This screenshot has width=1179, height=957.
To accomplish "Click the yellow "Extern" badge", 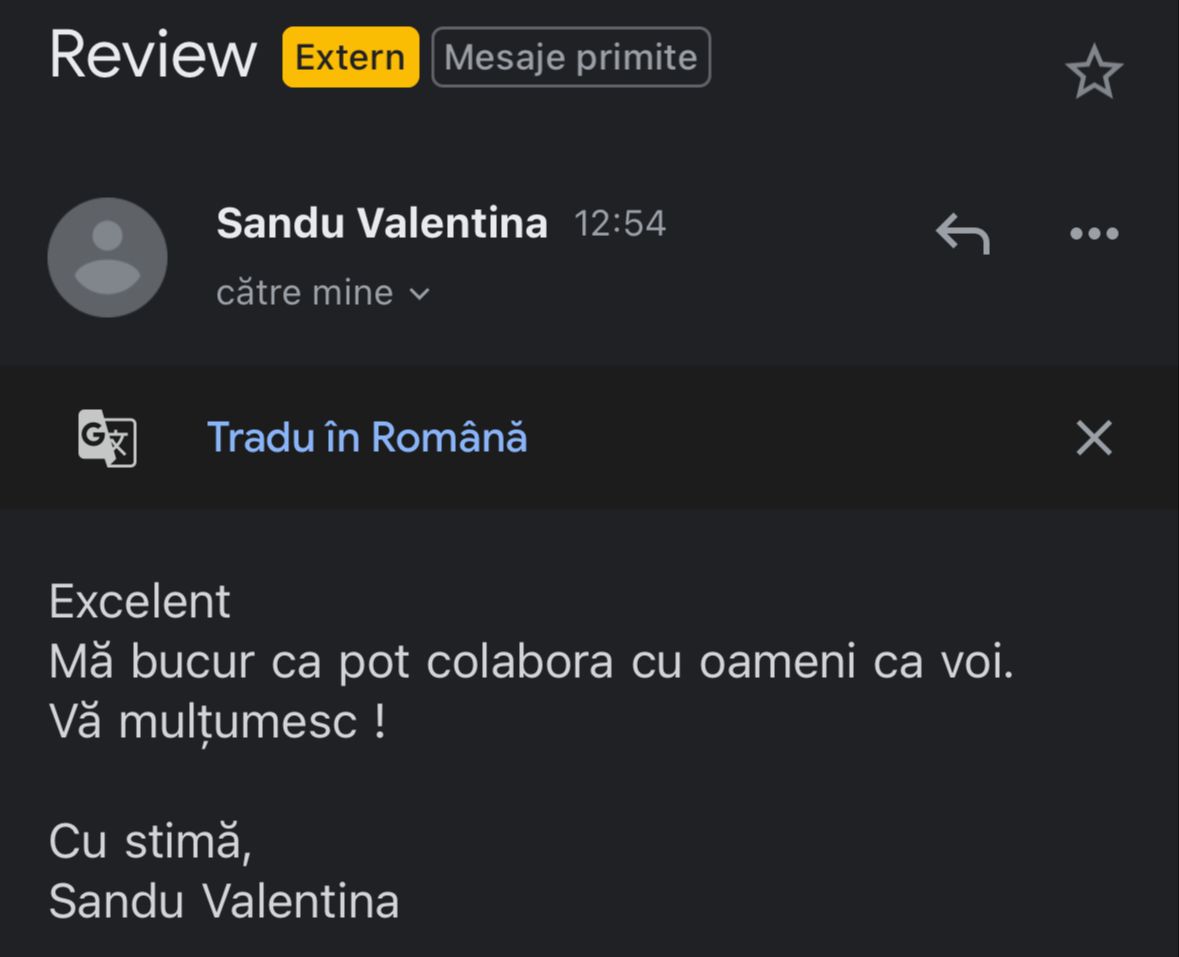I will [x=350, y=57].
